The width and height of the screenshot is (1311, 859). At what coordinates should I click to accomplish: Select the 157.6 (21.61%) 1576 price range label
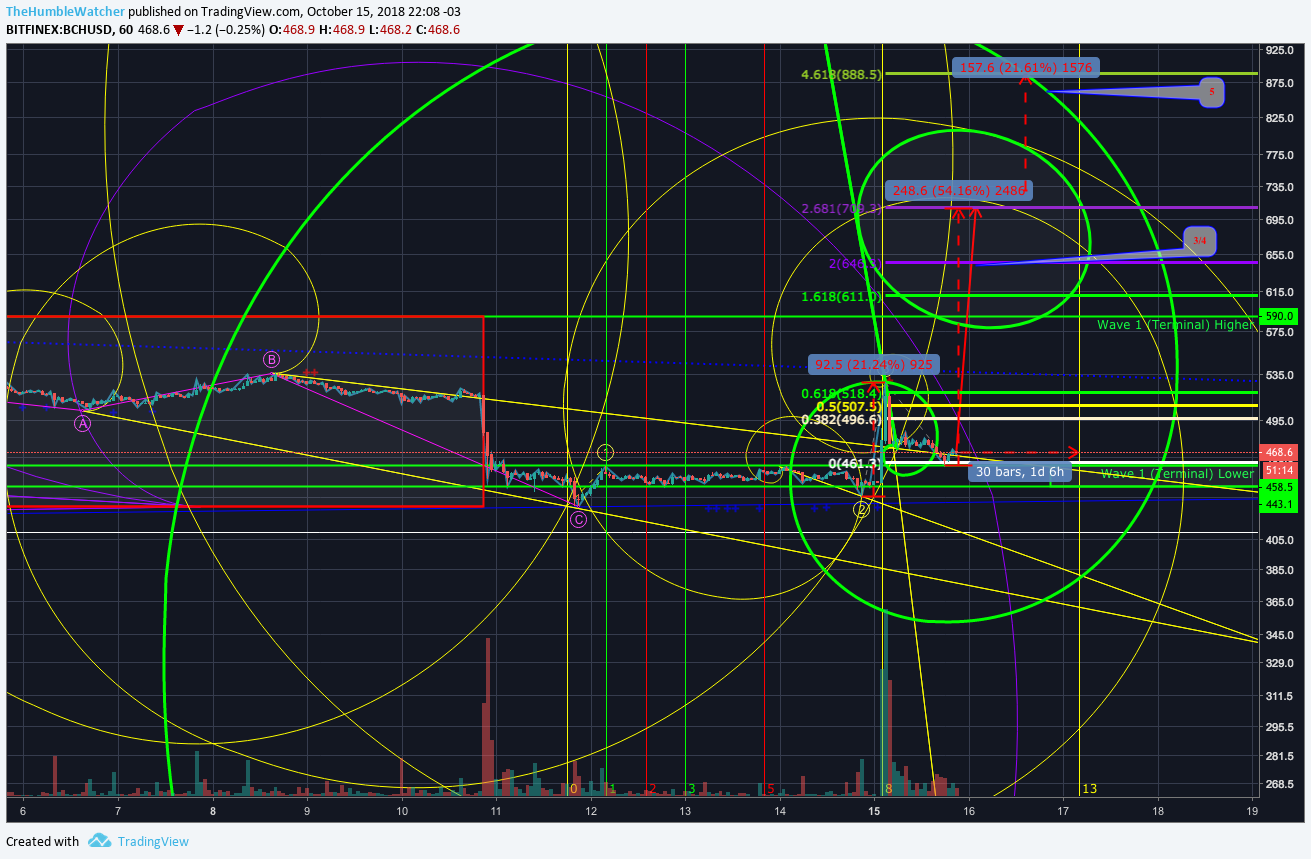tap(1025, 68)
